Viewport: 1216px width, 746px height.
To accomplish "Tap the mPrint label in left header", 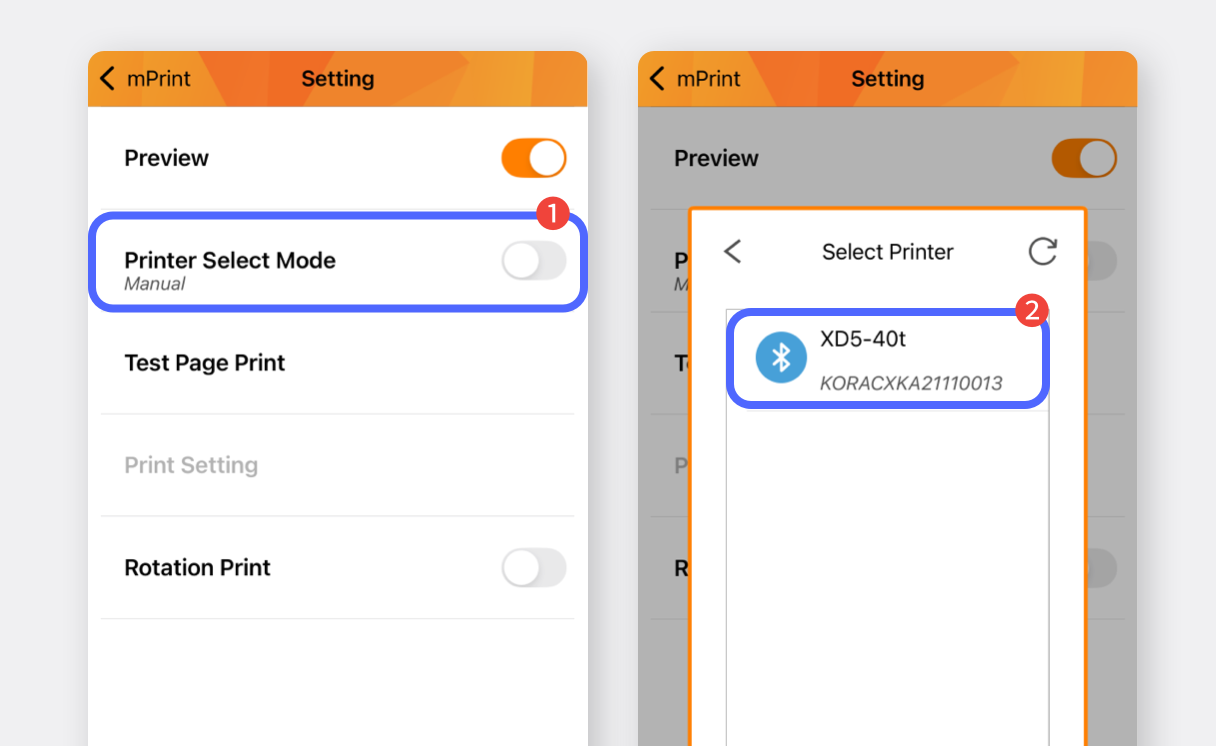I will (159, 79).
